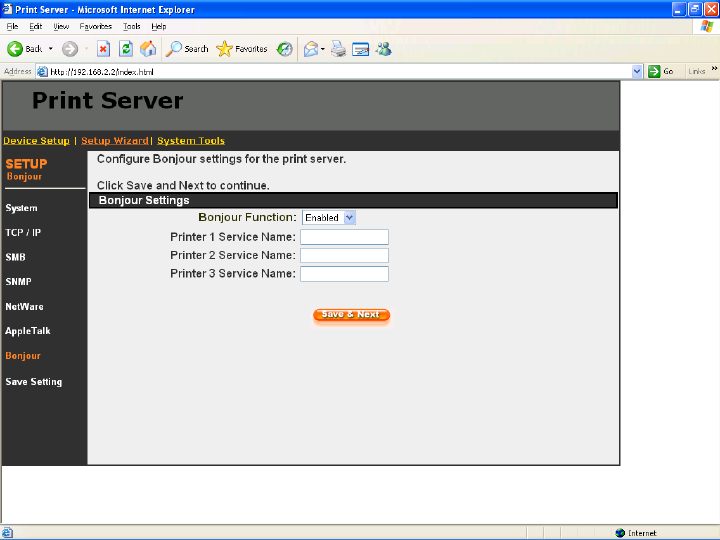The height and width of the screenshot is (540, 720).
Task: Click the Windows flag logo
Action: [x=707, y=26]
